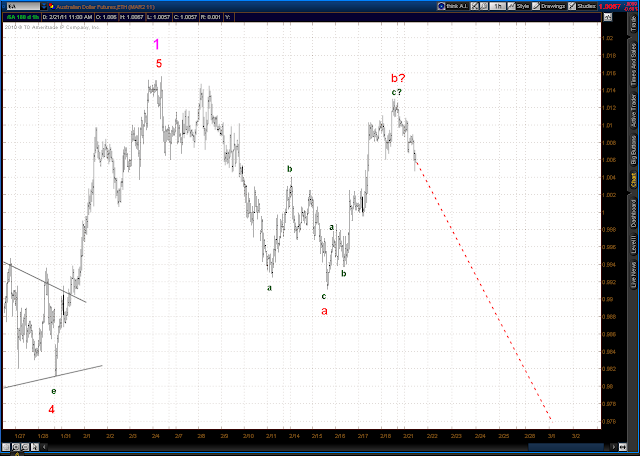This screenshot has width=640, height=456.
Task: Click the date readout 'D: 2/21/11 11:00 AM'
Action: tap(67, 17)
